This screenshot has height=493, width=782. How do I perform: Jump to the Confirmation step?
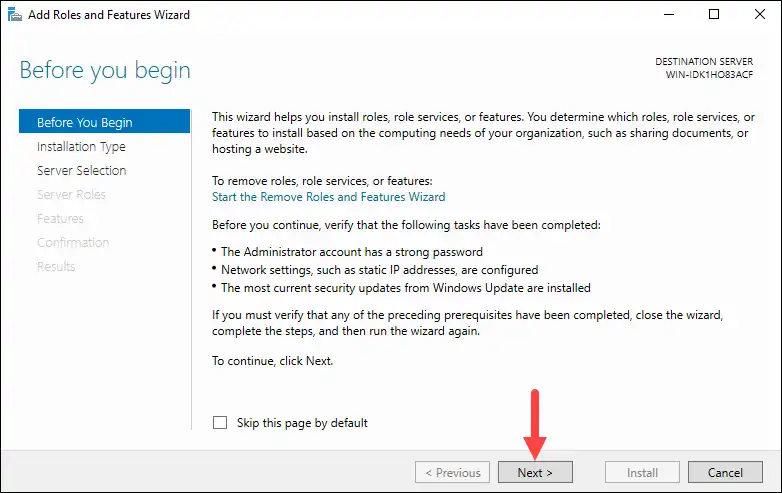[x=73, y=242]
